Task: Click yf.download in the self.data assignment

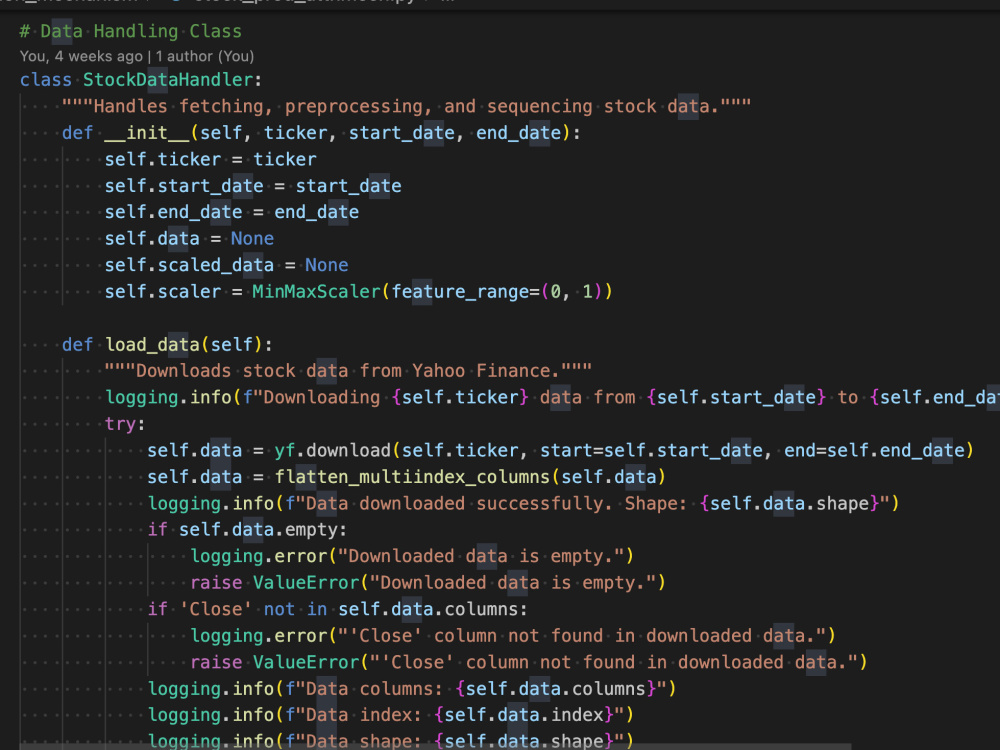Action: [332, 450]
